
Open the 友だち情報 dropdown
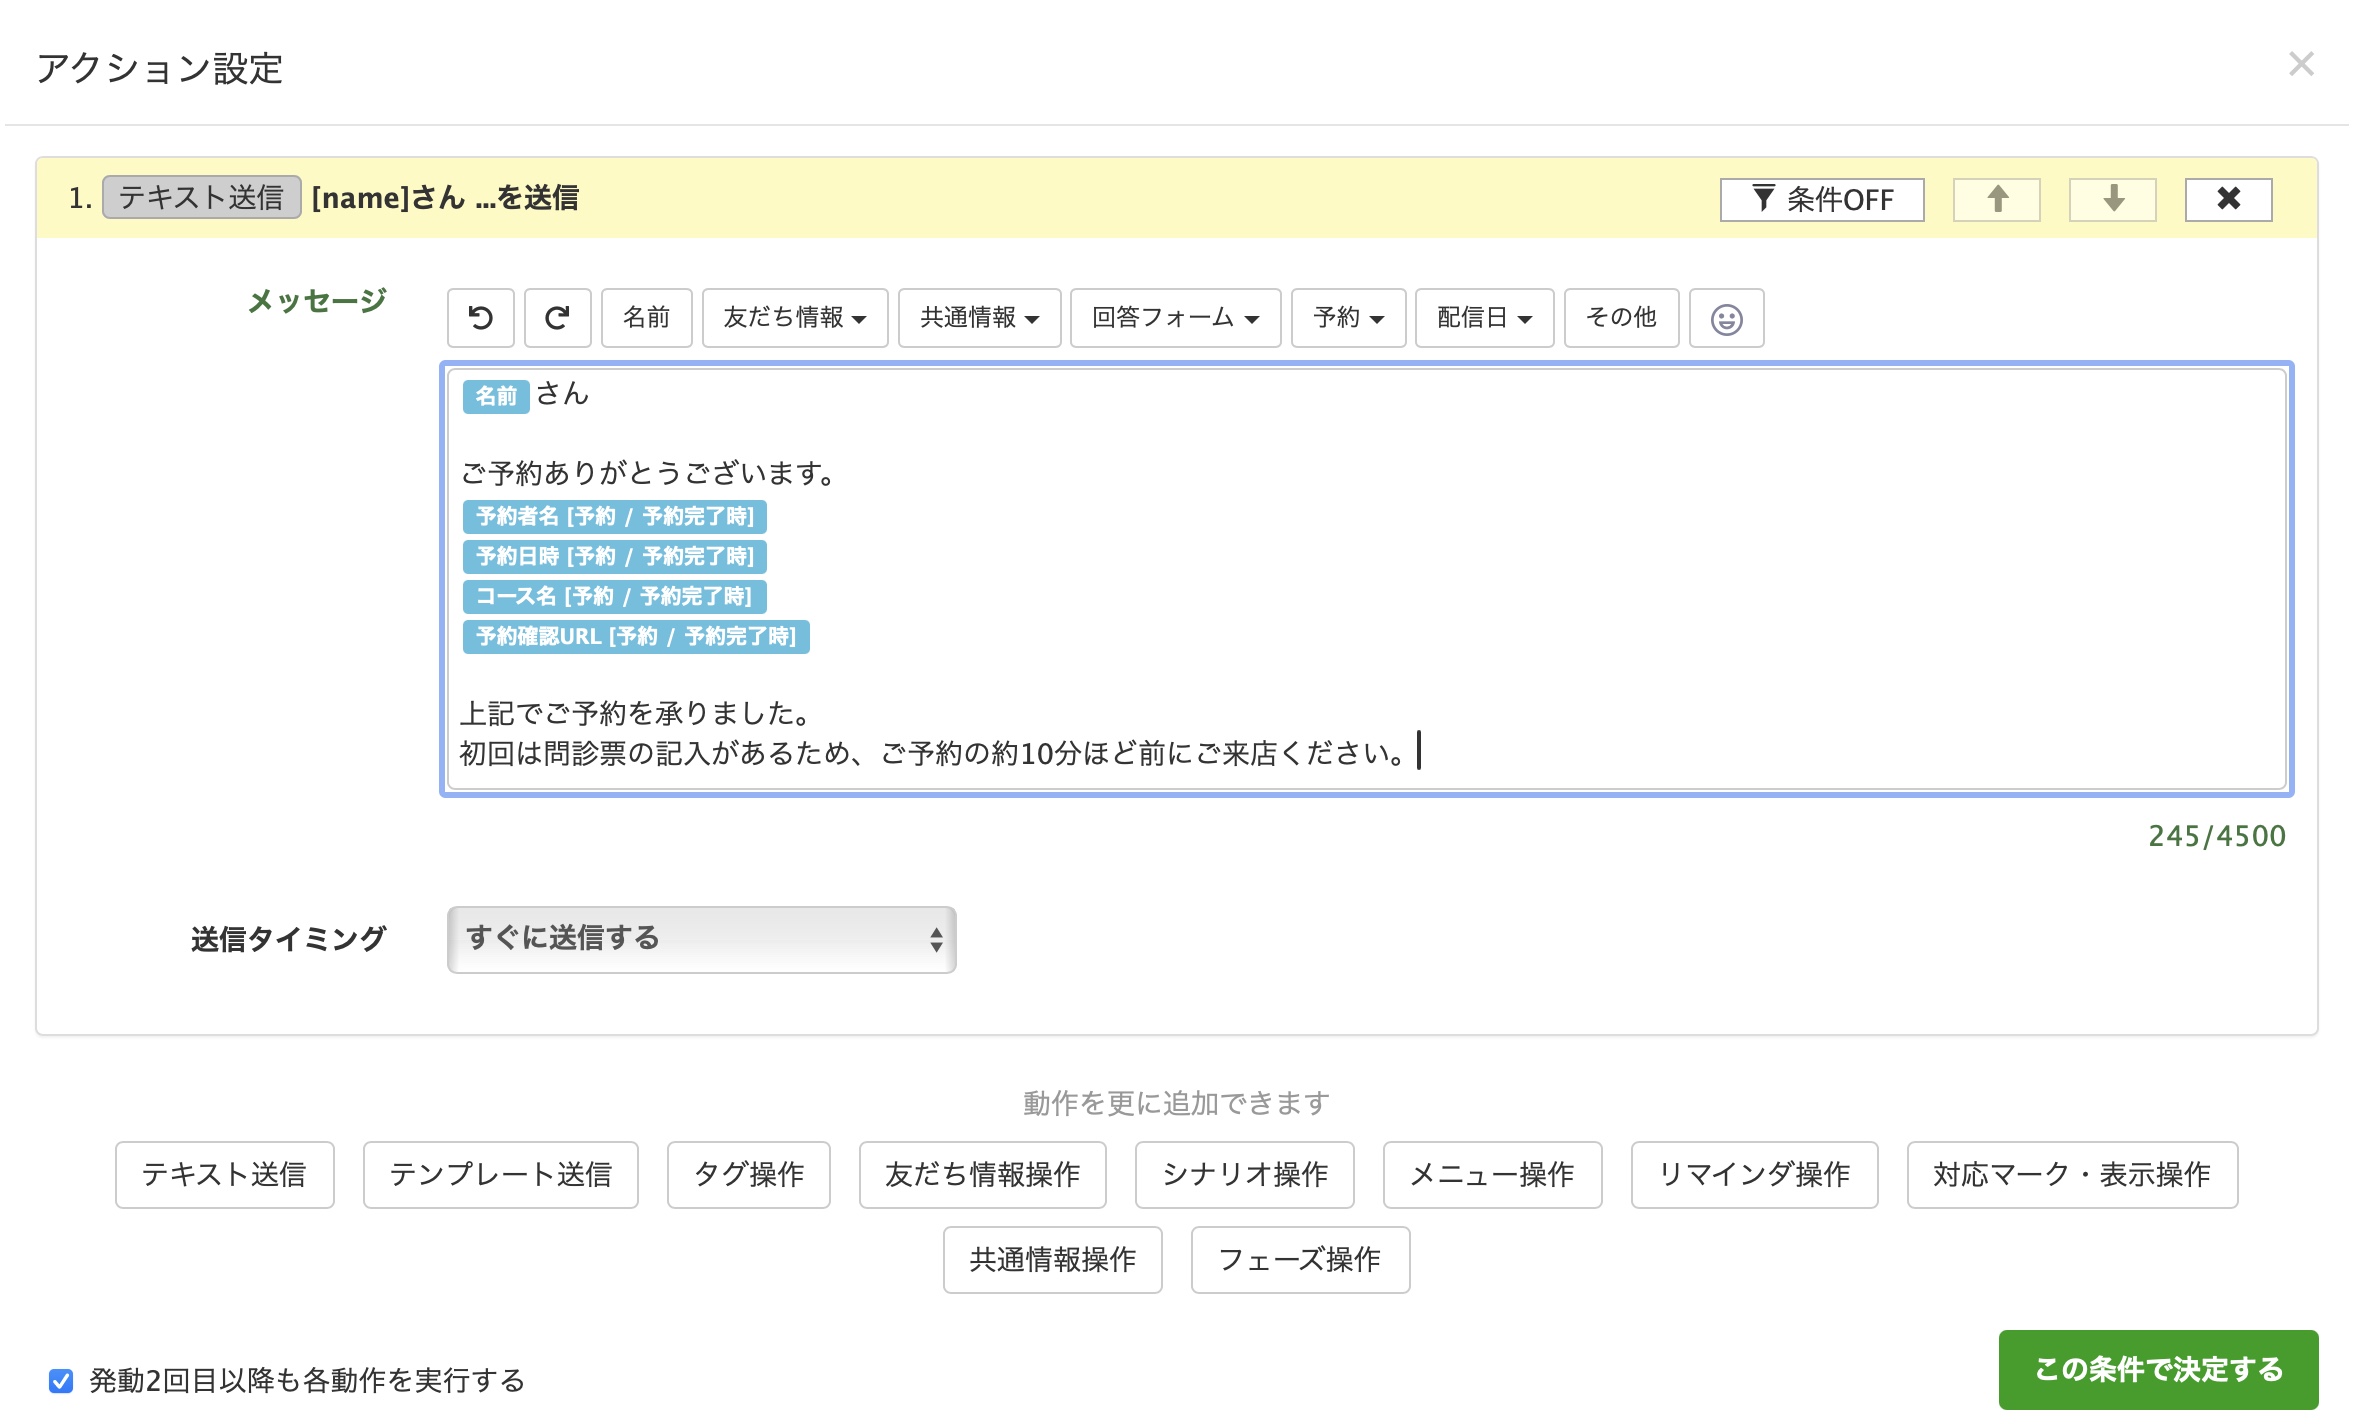pyautogui.click(x=794, y=318)
